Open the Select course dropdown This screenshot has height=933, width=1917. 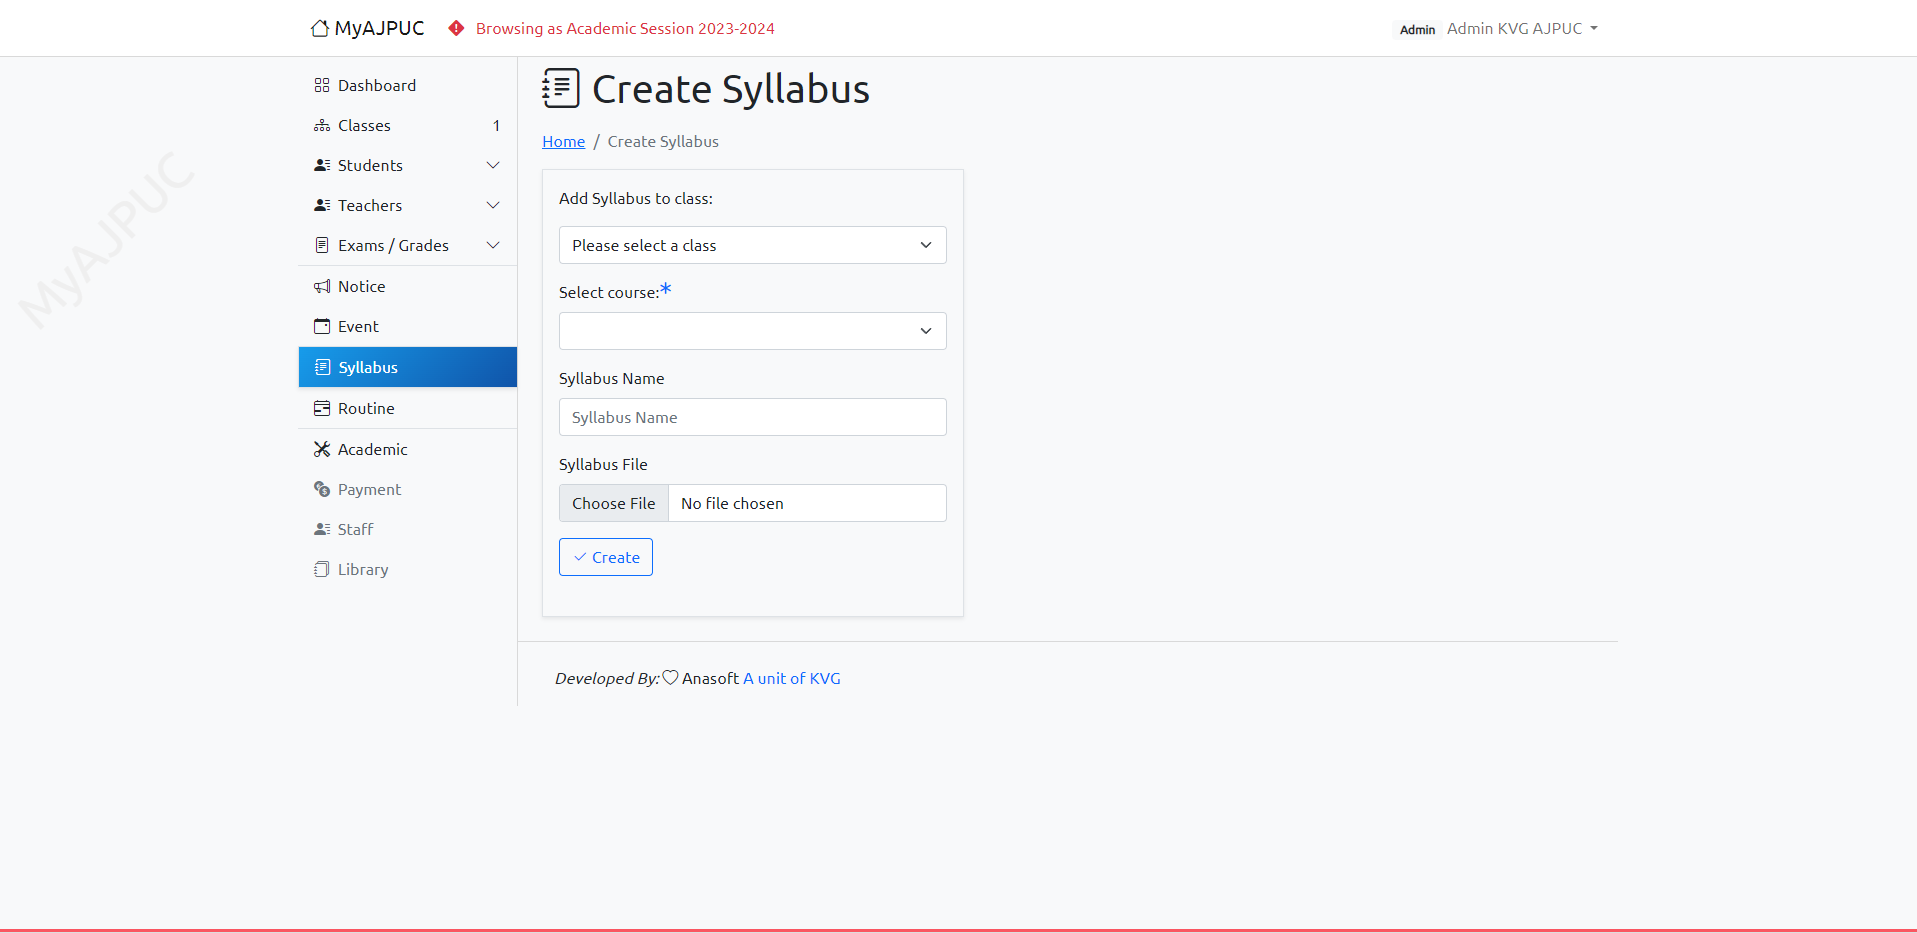pos(752,331)
